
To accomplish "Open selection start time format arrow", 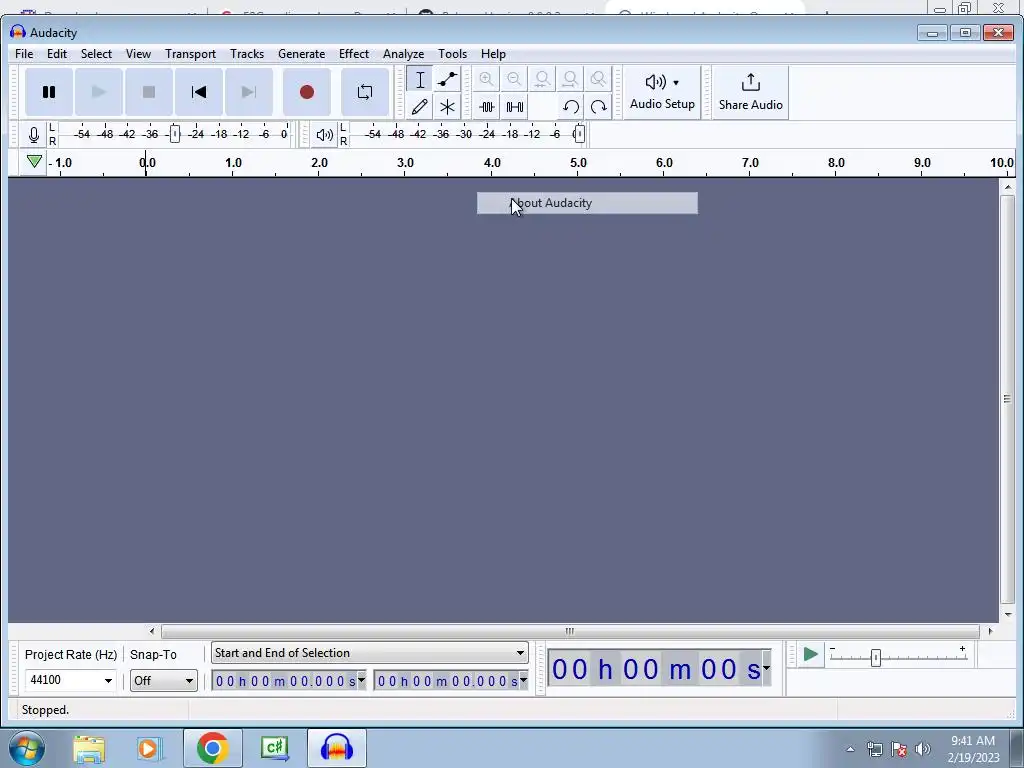I will (x=362, y=680).
